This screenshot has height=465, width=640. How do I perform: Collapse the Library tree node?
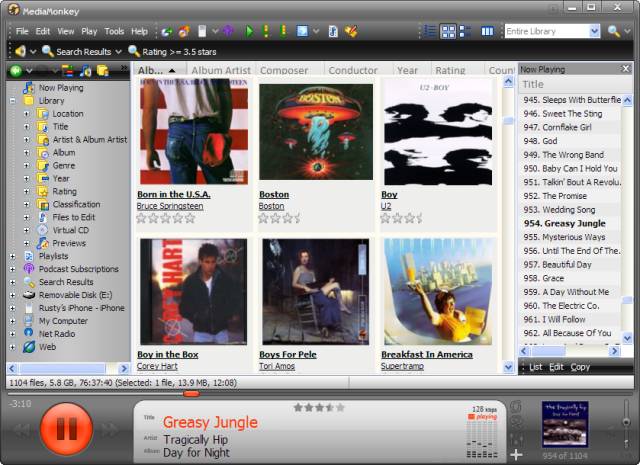pos(12,101)
